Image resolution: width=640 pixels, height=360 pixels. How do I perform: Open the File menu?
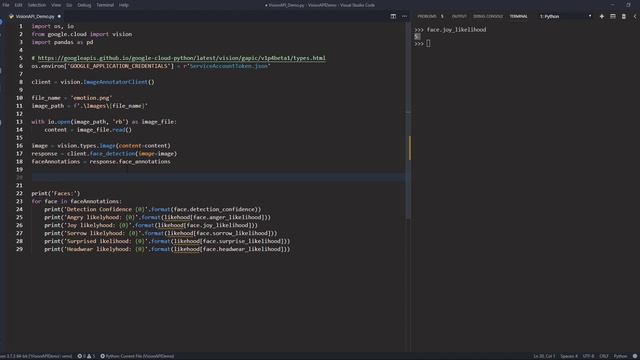click(x=6, y=5)
